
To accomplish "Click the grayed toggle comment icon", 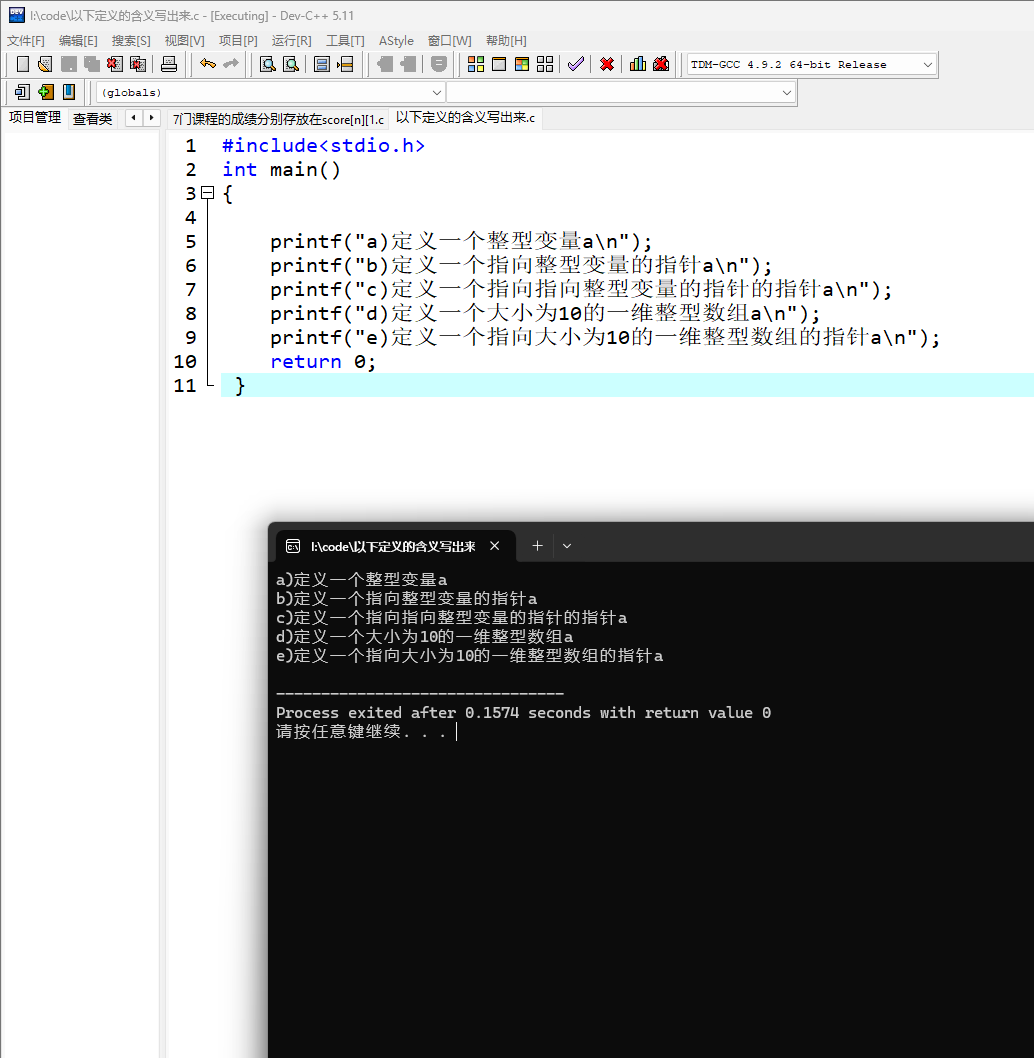I will click(439, 64).
